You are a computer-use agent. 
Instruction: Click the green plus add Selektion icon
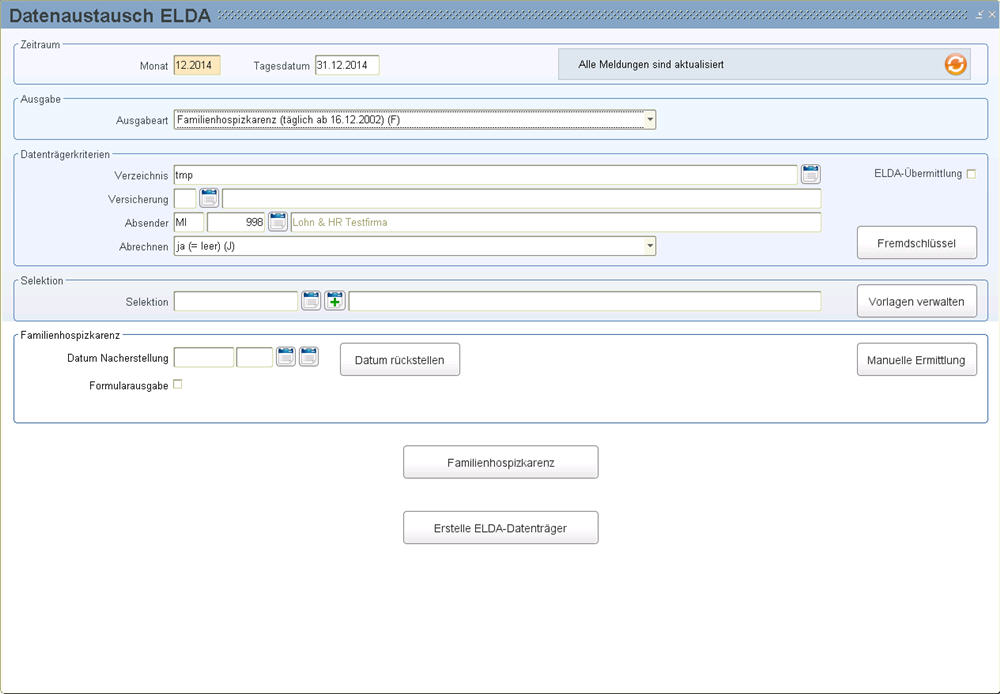click(335, 300)
